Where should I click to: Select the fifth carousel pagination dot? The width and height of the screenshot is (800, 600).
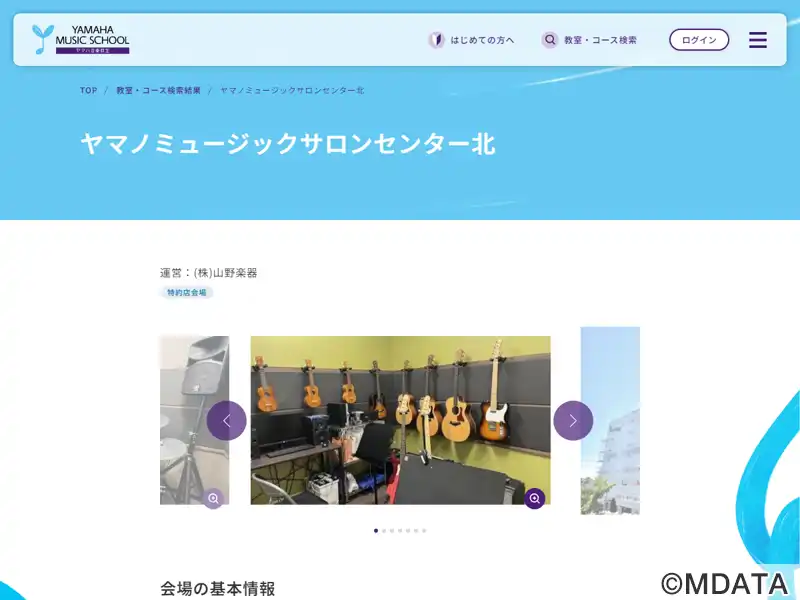tap(408, 531)
